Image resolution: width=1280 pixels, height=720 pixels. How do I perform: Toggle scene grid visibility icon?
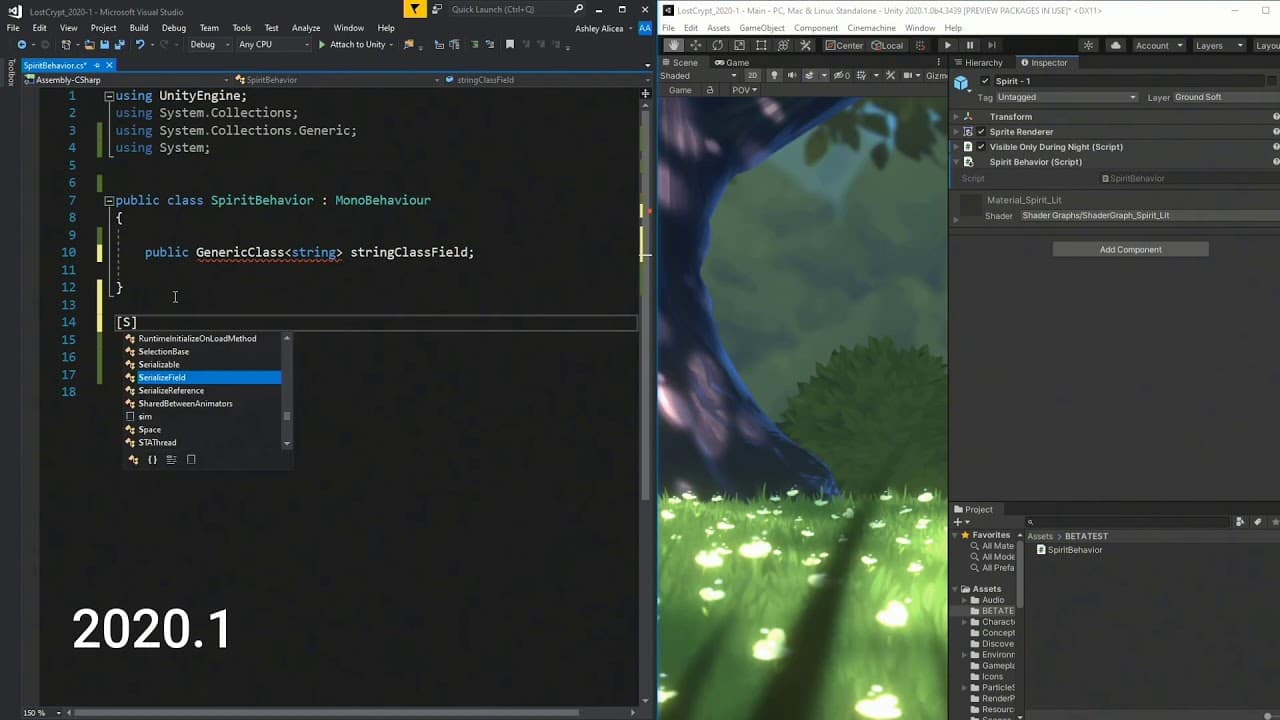862,76
